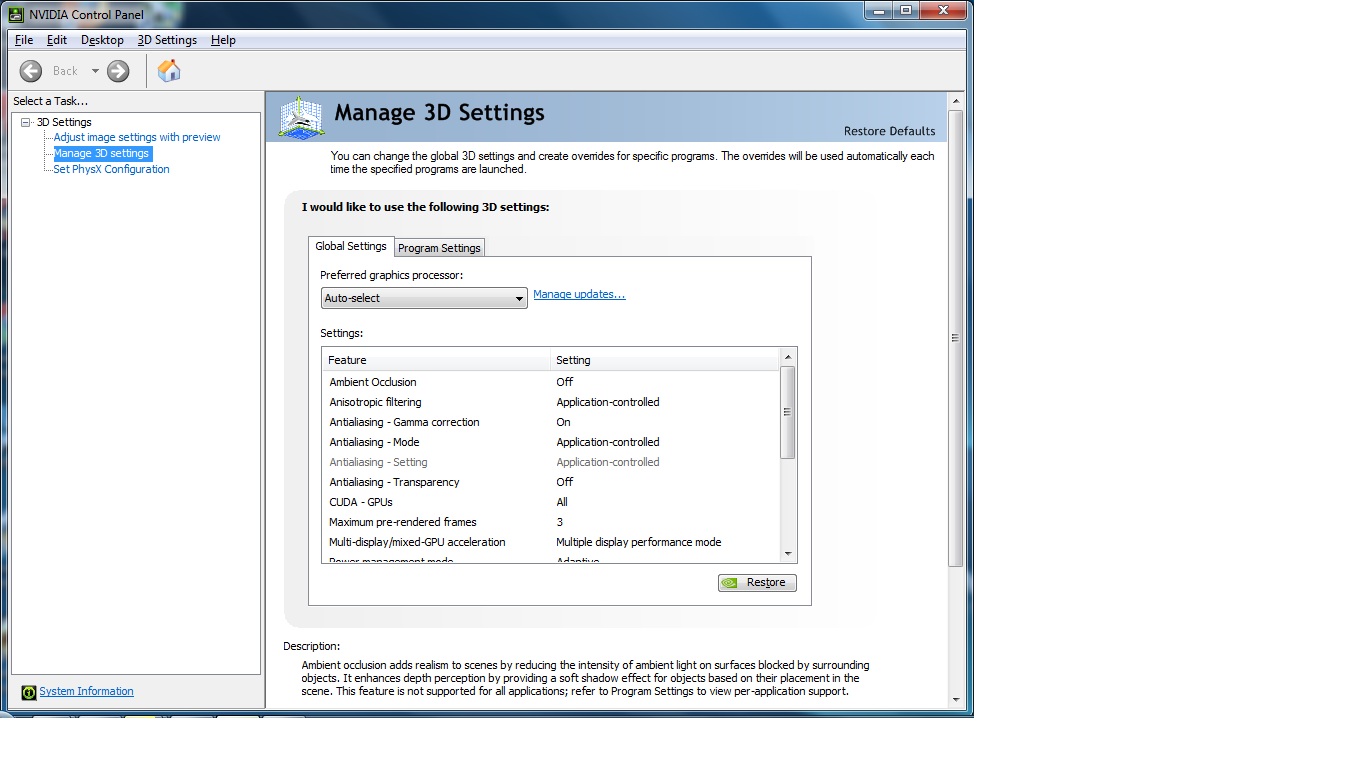Click main page scroll down arrow

tap(956, 700)
